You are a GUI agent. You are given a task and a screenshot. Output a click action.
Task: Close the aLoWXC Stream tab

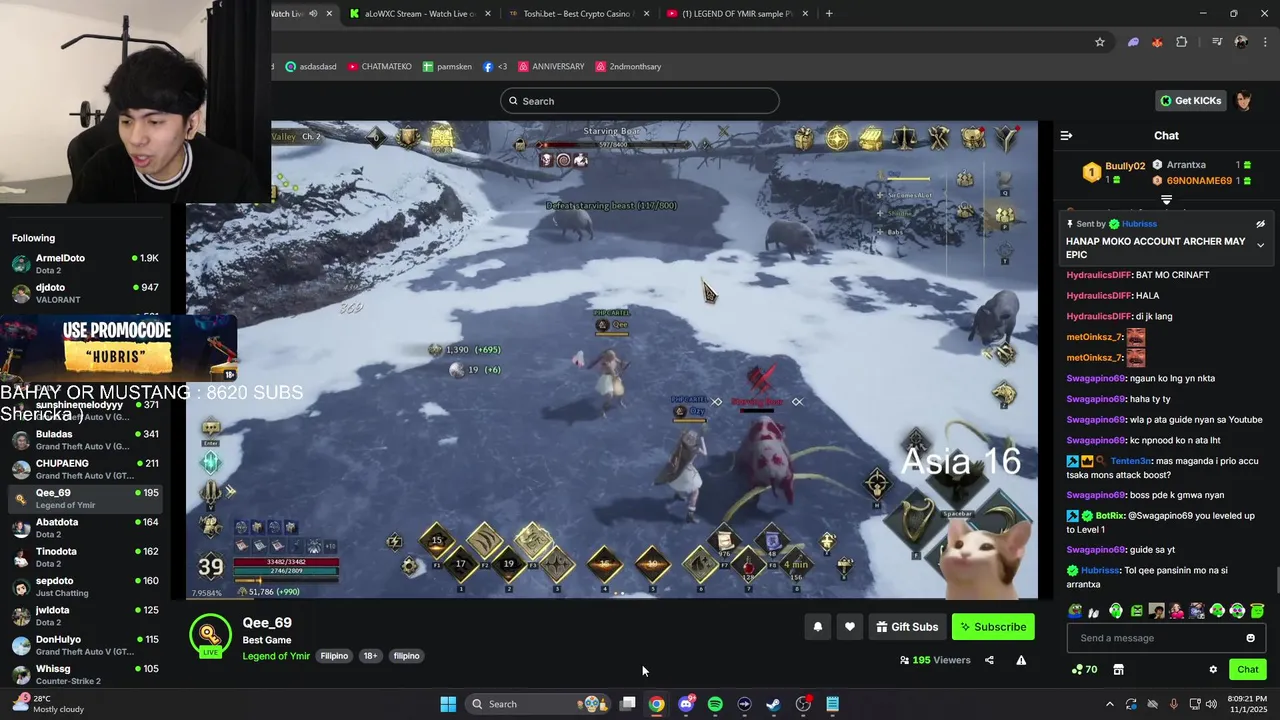(x=487, y=13)
